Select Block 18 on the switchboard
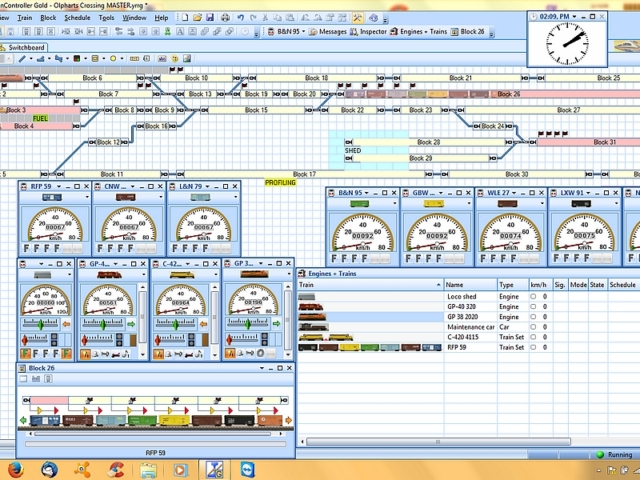640x480 pixels. point(316,78)
